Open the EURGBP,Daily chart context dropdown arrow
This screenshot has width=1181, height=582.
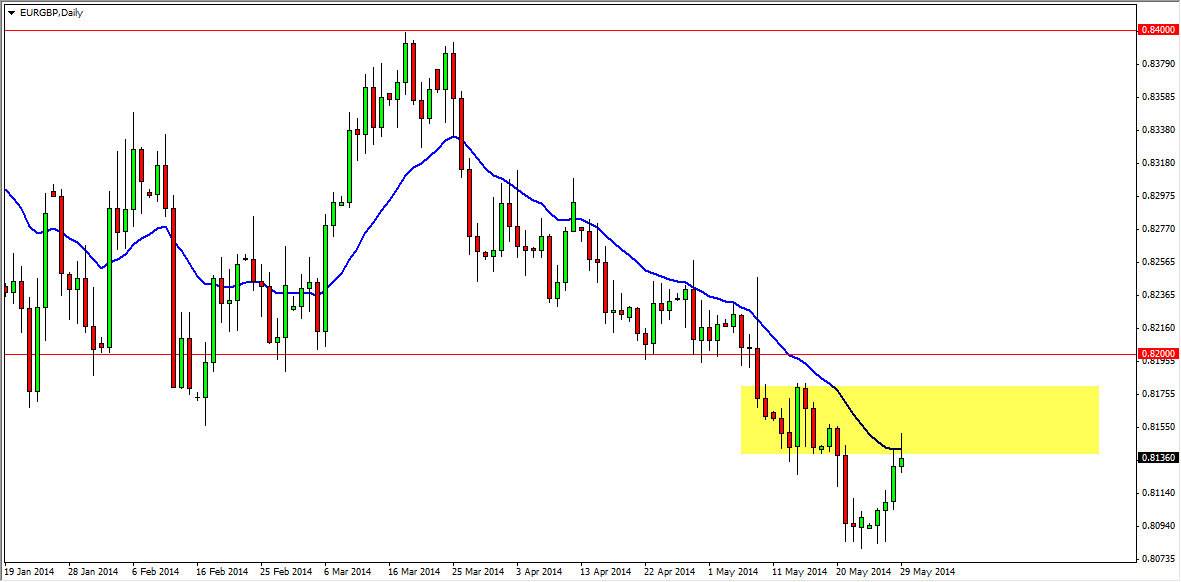click(x=11, y=12)
